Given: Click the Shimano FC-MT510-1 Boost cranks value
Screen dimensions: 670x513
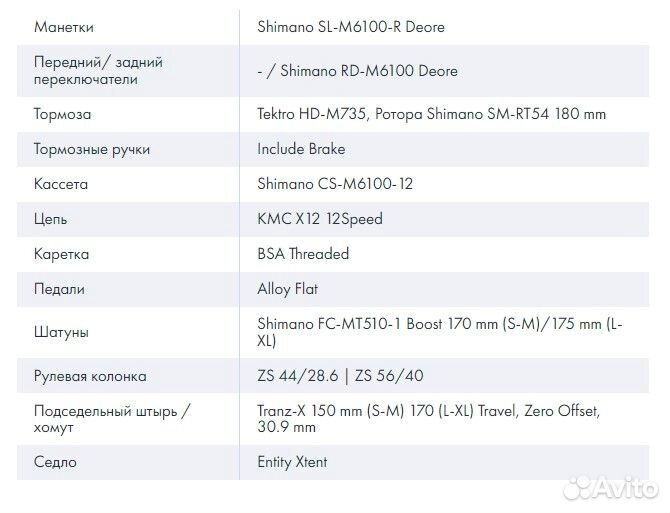Looking at the screenshot, I should (x=439, y=332).
